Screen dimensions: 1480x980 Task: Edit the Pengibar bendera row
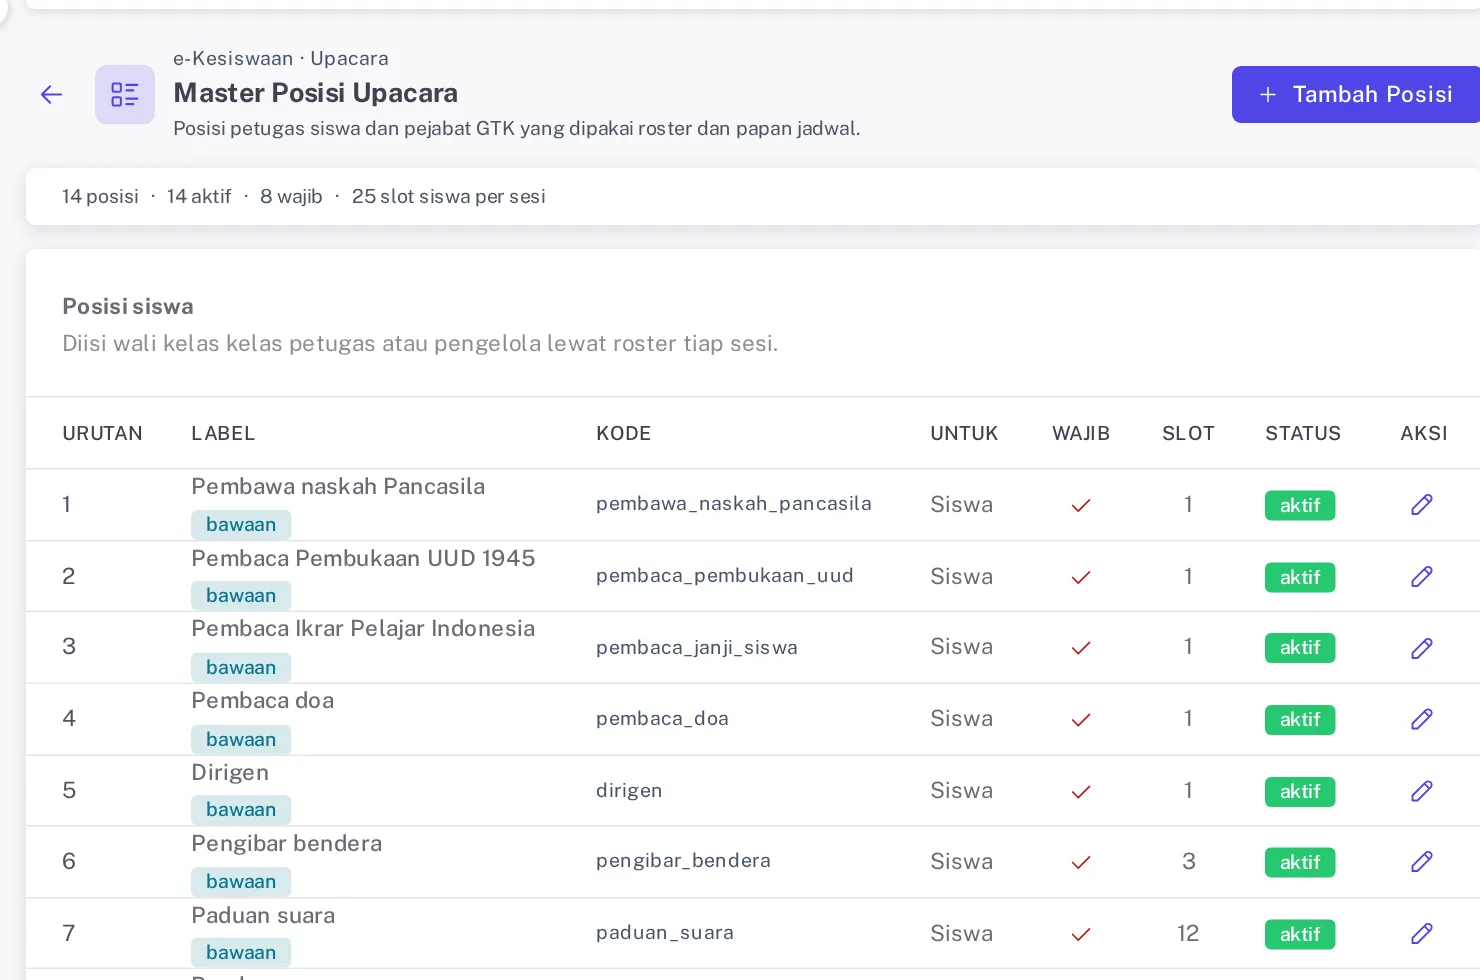pyautogui.click(x=1422, y=862)
